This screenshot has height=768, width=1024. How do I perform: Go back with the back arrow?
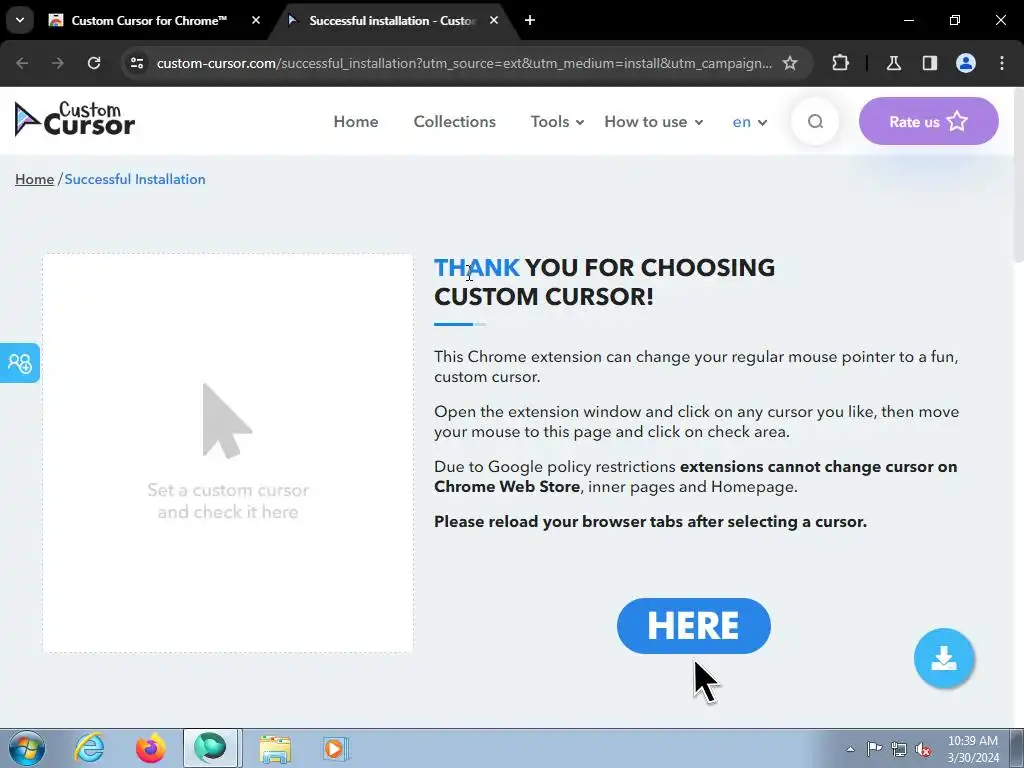point(22,63)
